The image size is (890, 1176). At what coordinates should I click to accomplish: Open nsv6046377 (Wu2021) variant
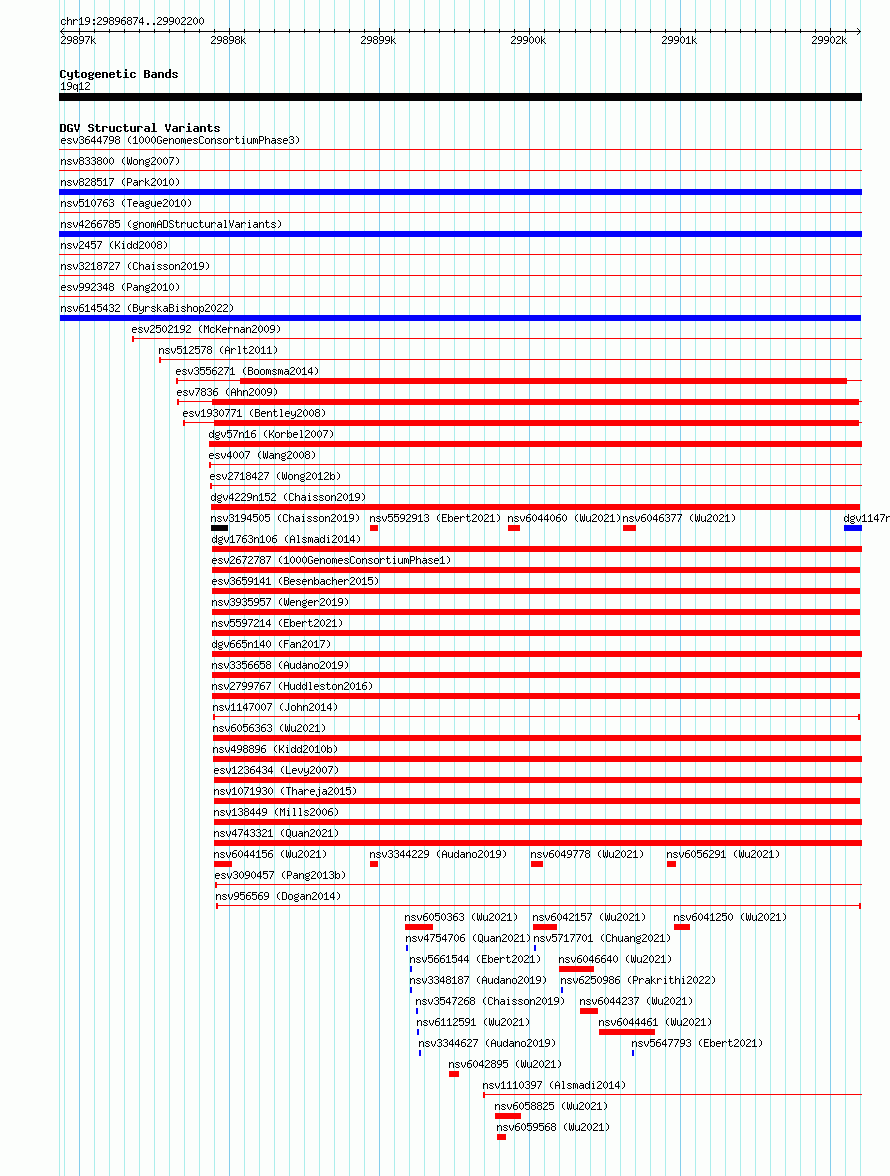point(679,518)
